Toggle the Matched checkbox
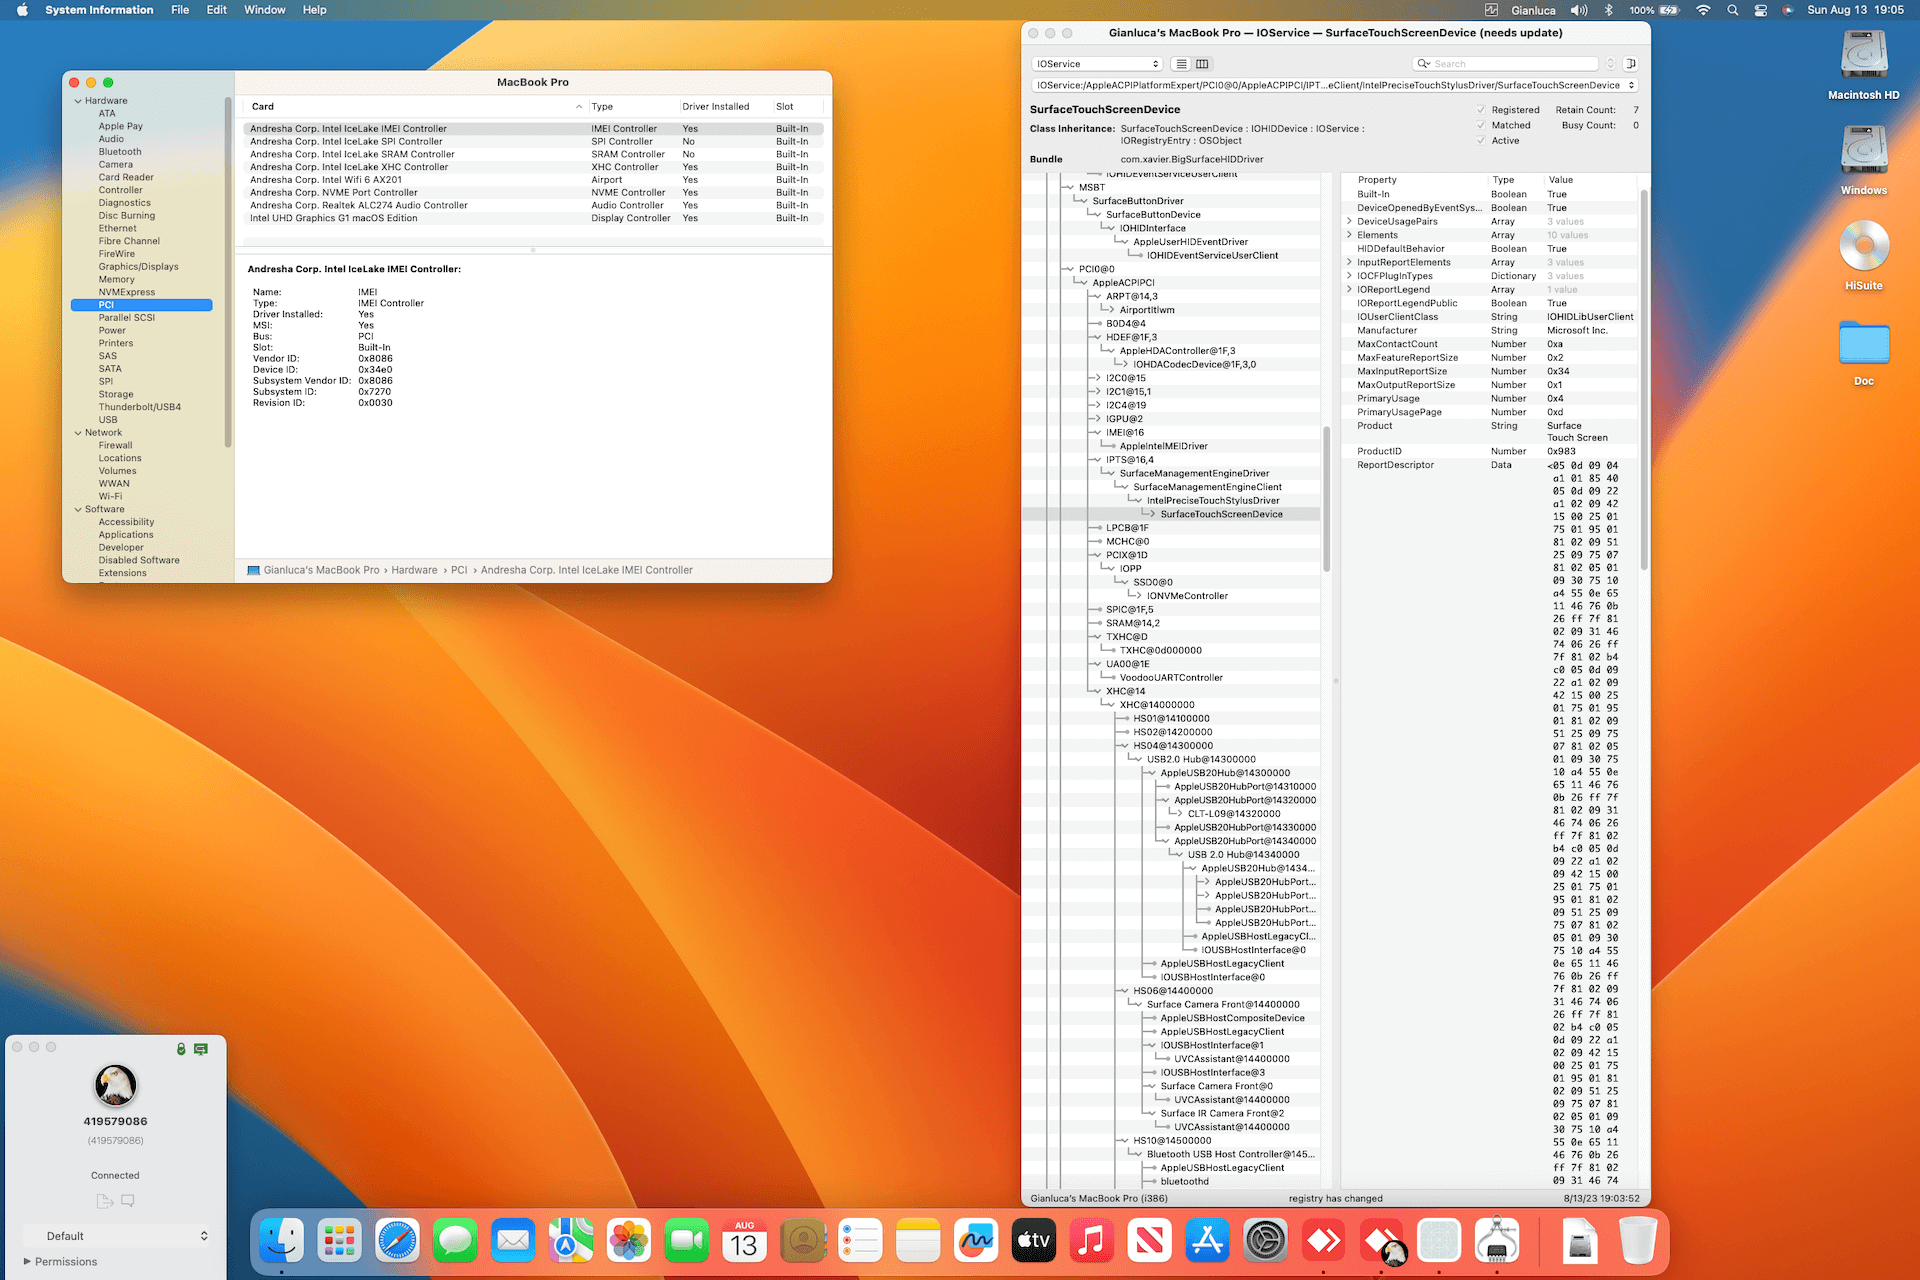1920x1280 pixels. coord(1481,125)
